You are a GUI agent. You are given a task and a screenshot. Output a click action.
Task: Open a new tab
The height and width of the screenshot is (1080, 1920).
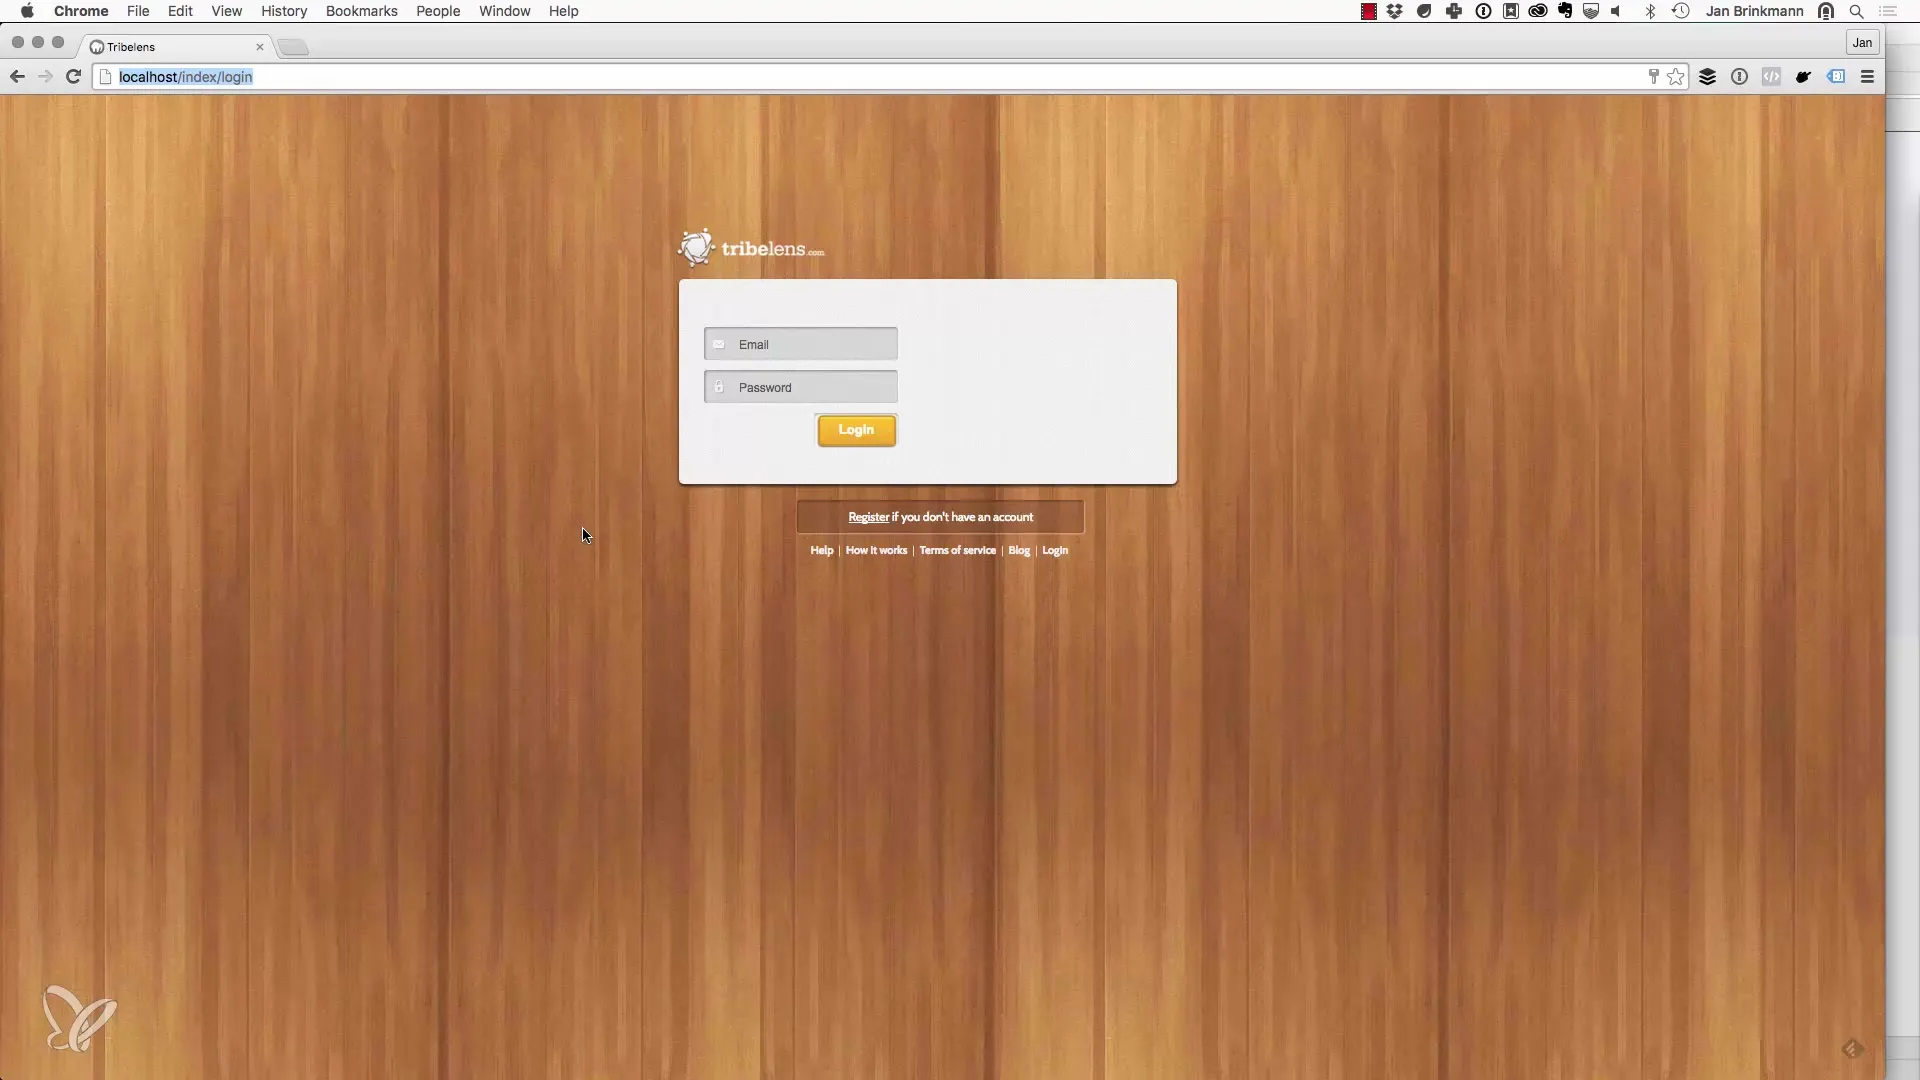pyautogui.click(x=294, y=47)
